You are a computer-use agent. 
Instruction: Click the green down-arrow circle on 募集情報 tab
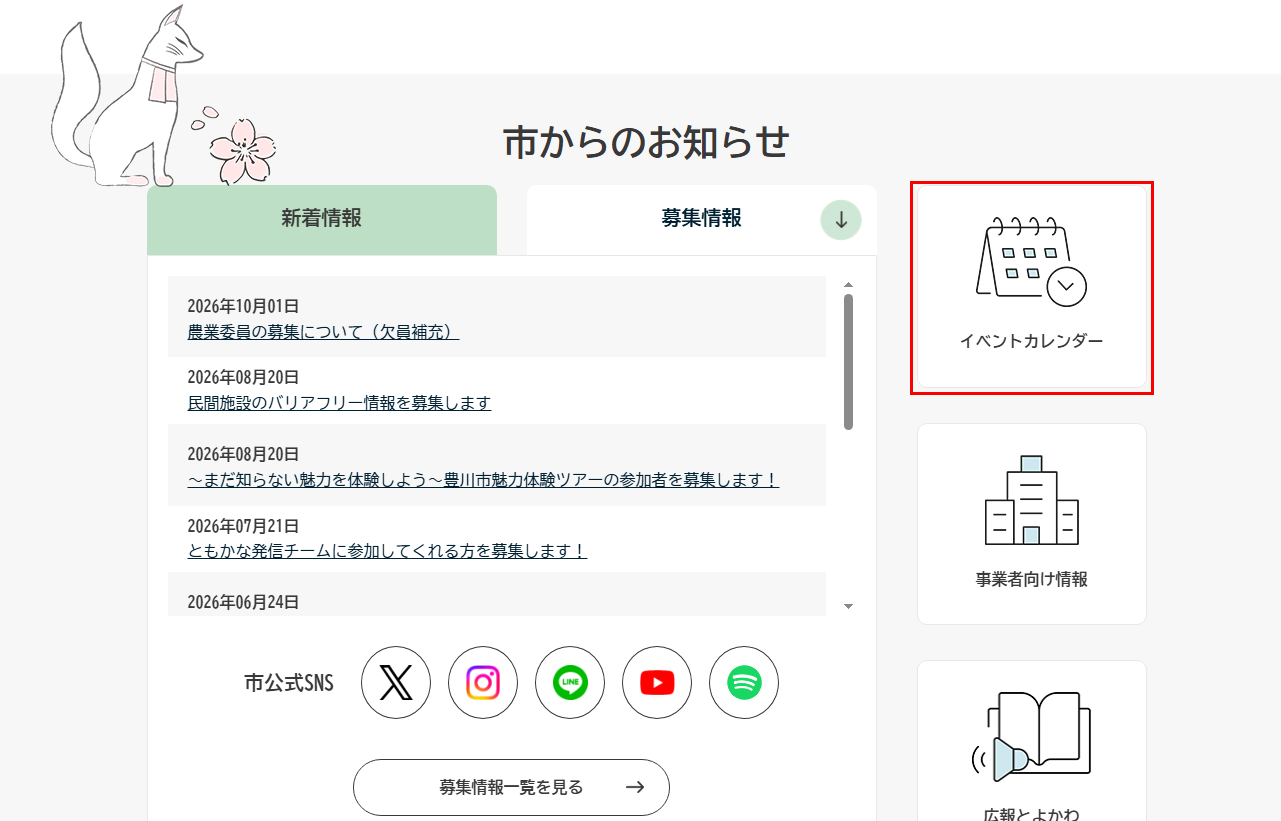(x=841, y=220)
